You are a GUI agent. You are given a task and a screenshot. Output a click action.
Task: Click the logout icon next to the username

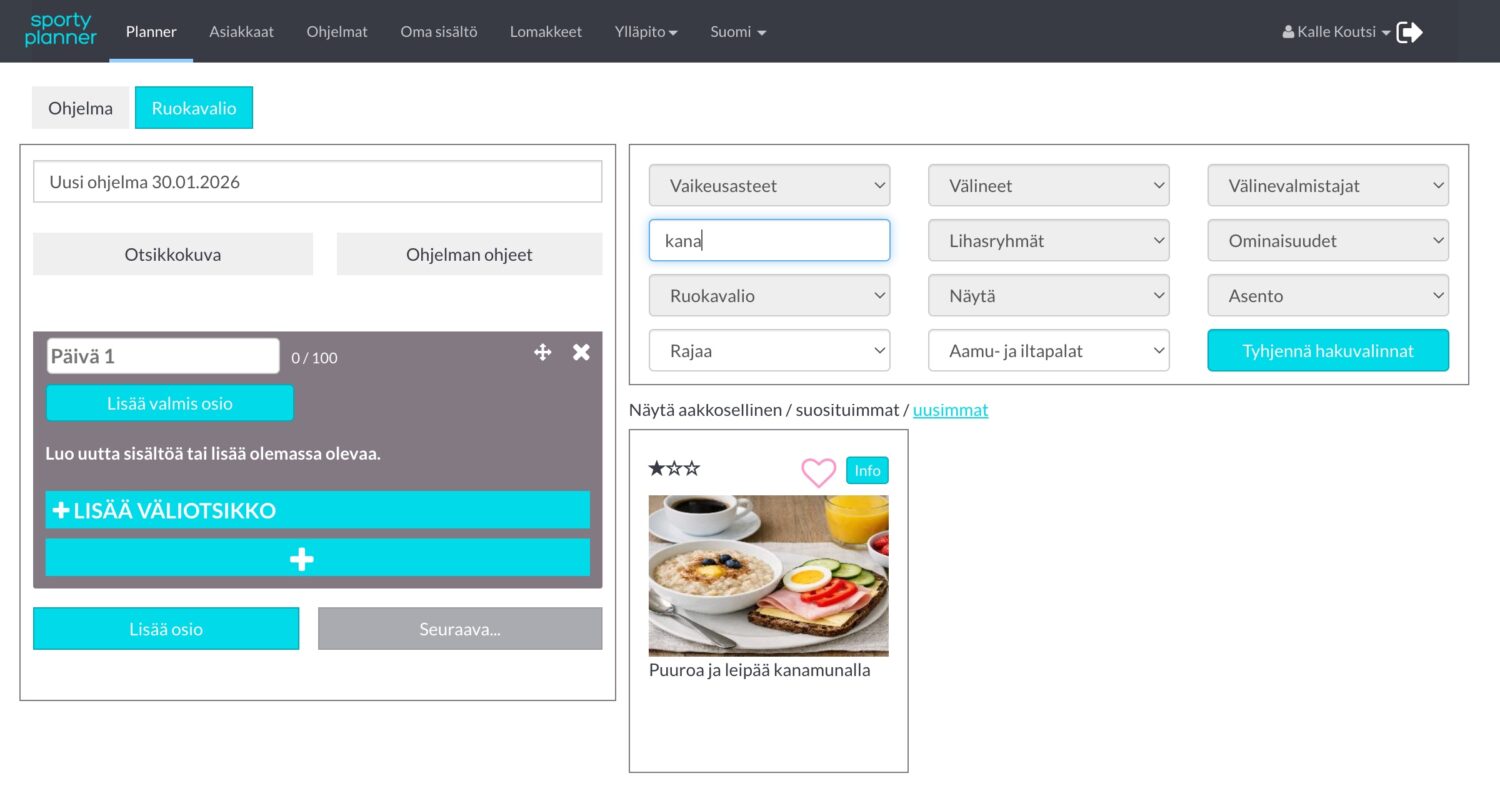click(1409, 32)
